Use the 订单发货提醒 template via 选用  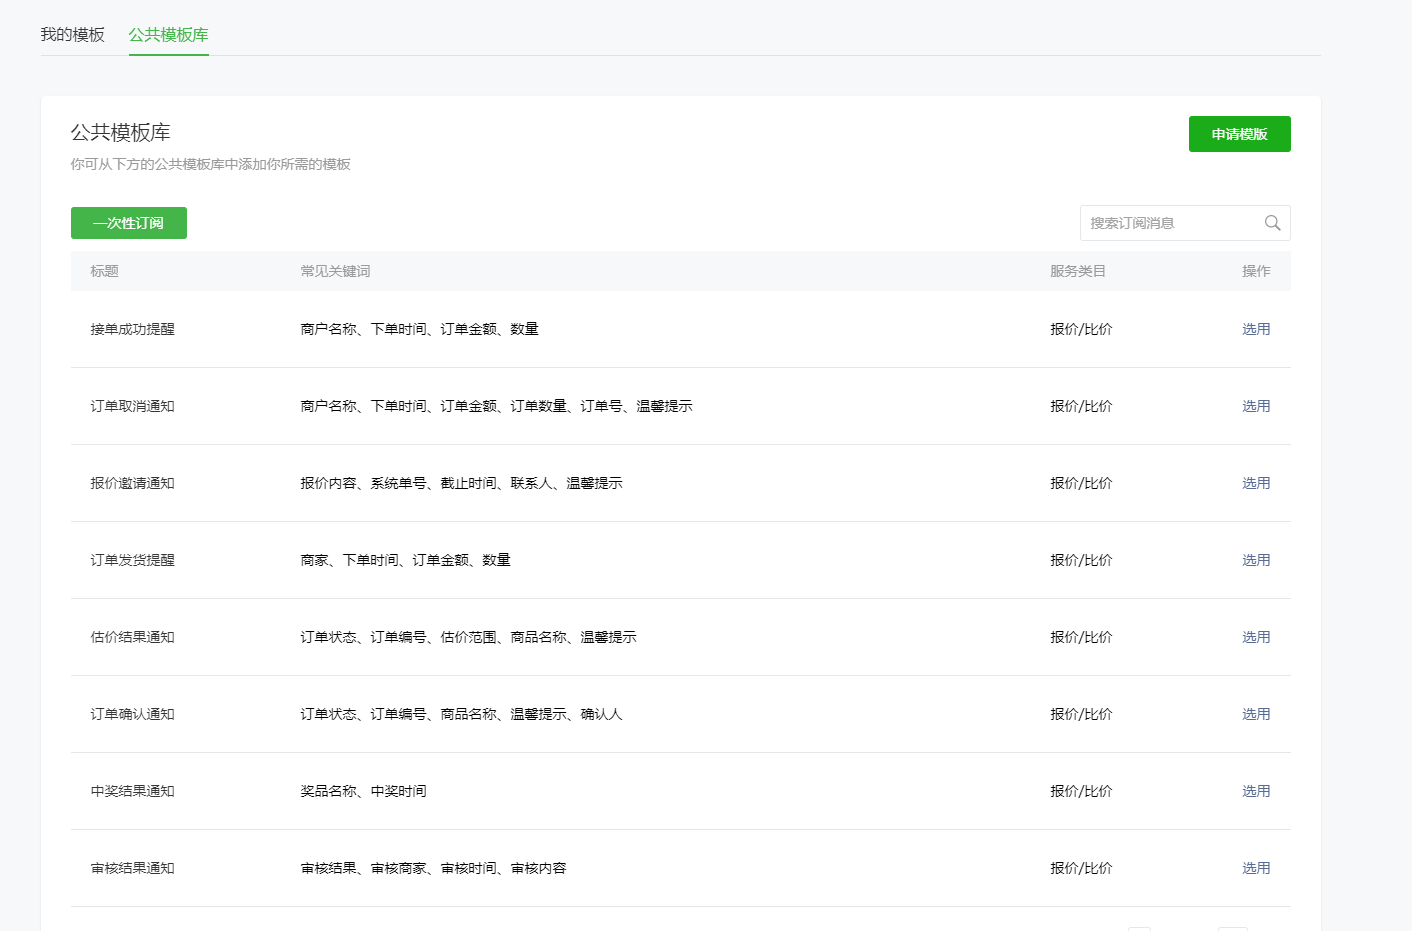click(x=1255, y=560)
